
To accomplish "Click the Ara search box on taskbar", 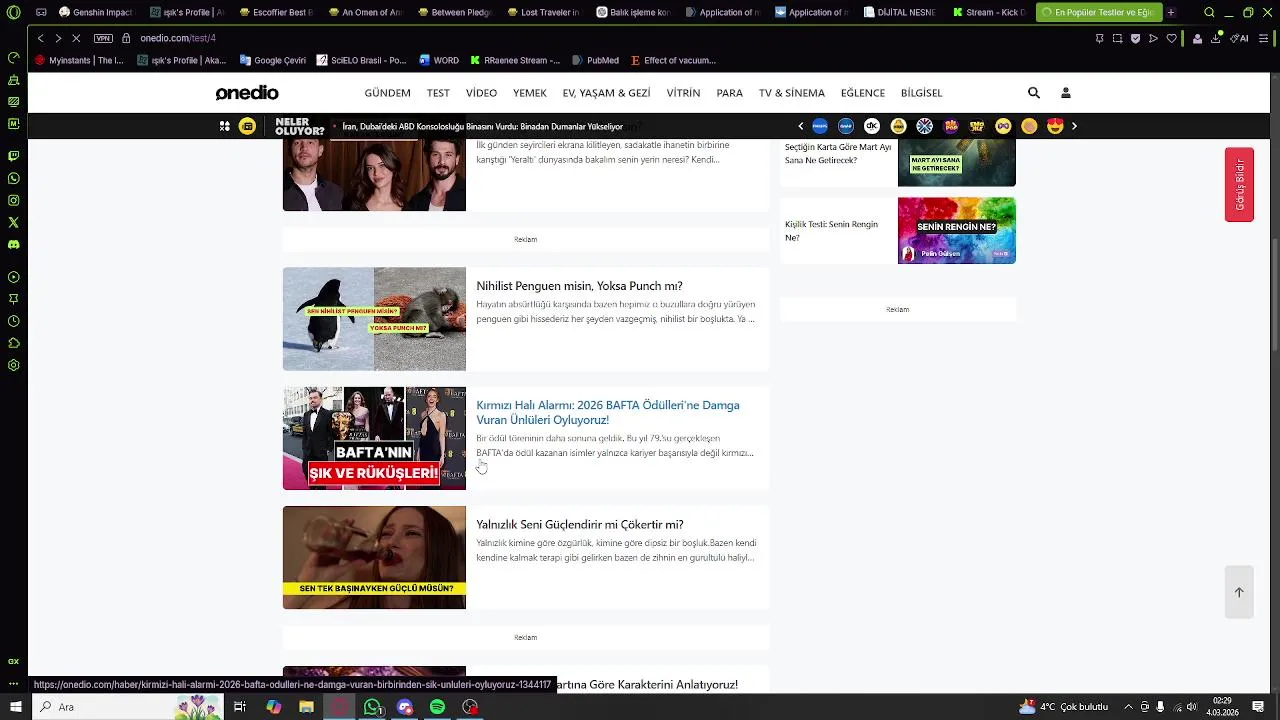I will coord(128,707).
